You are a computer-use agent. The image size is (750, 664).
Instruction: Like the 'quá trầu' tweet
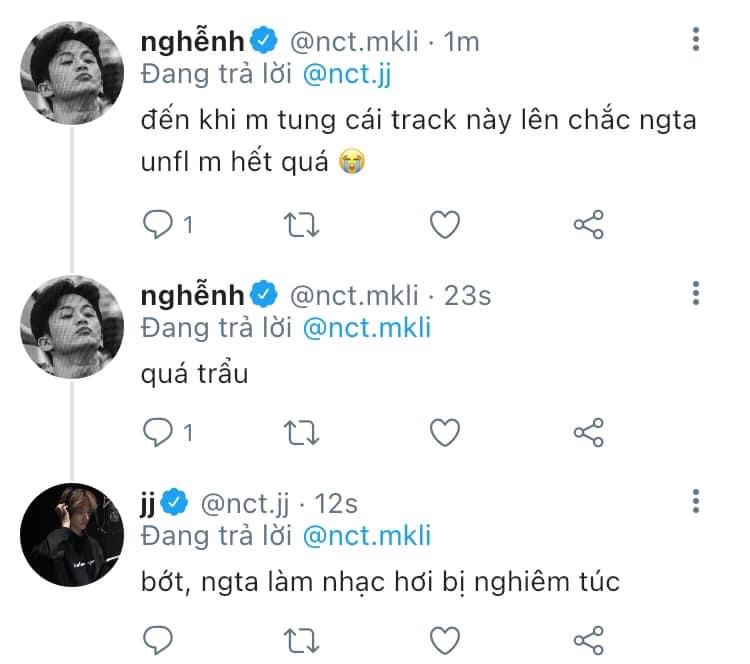coord(444,432)
